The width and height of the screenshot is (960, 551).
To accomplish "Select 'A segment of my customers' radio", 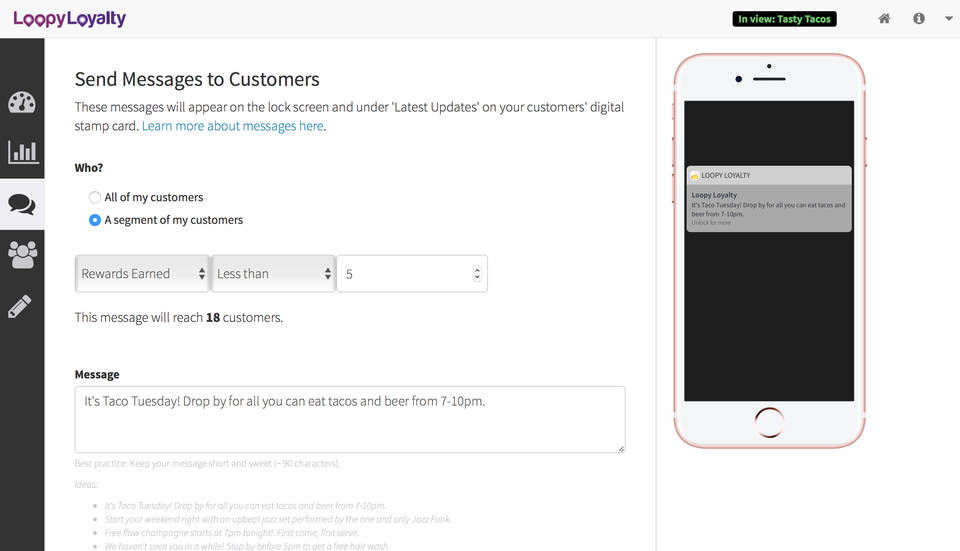I will click(95, 220).
